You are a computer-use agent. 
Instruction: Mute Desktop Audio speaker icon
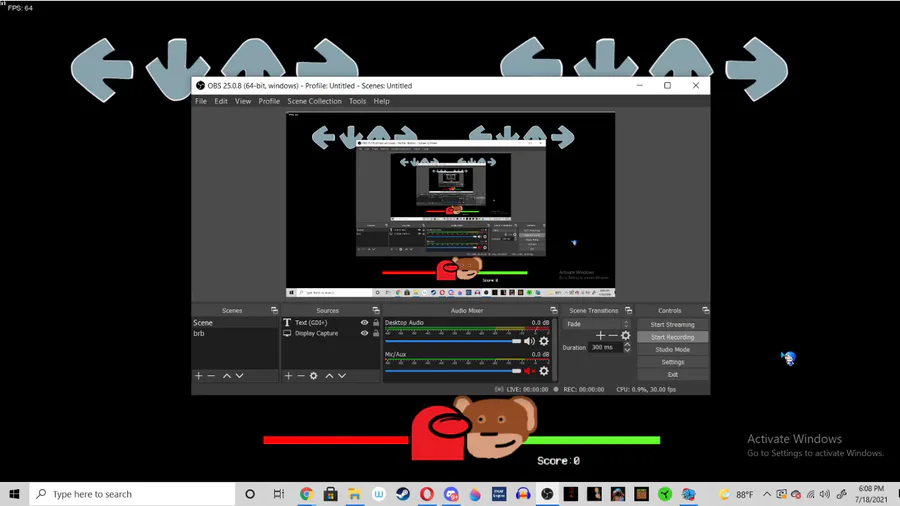coord(529,341)
